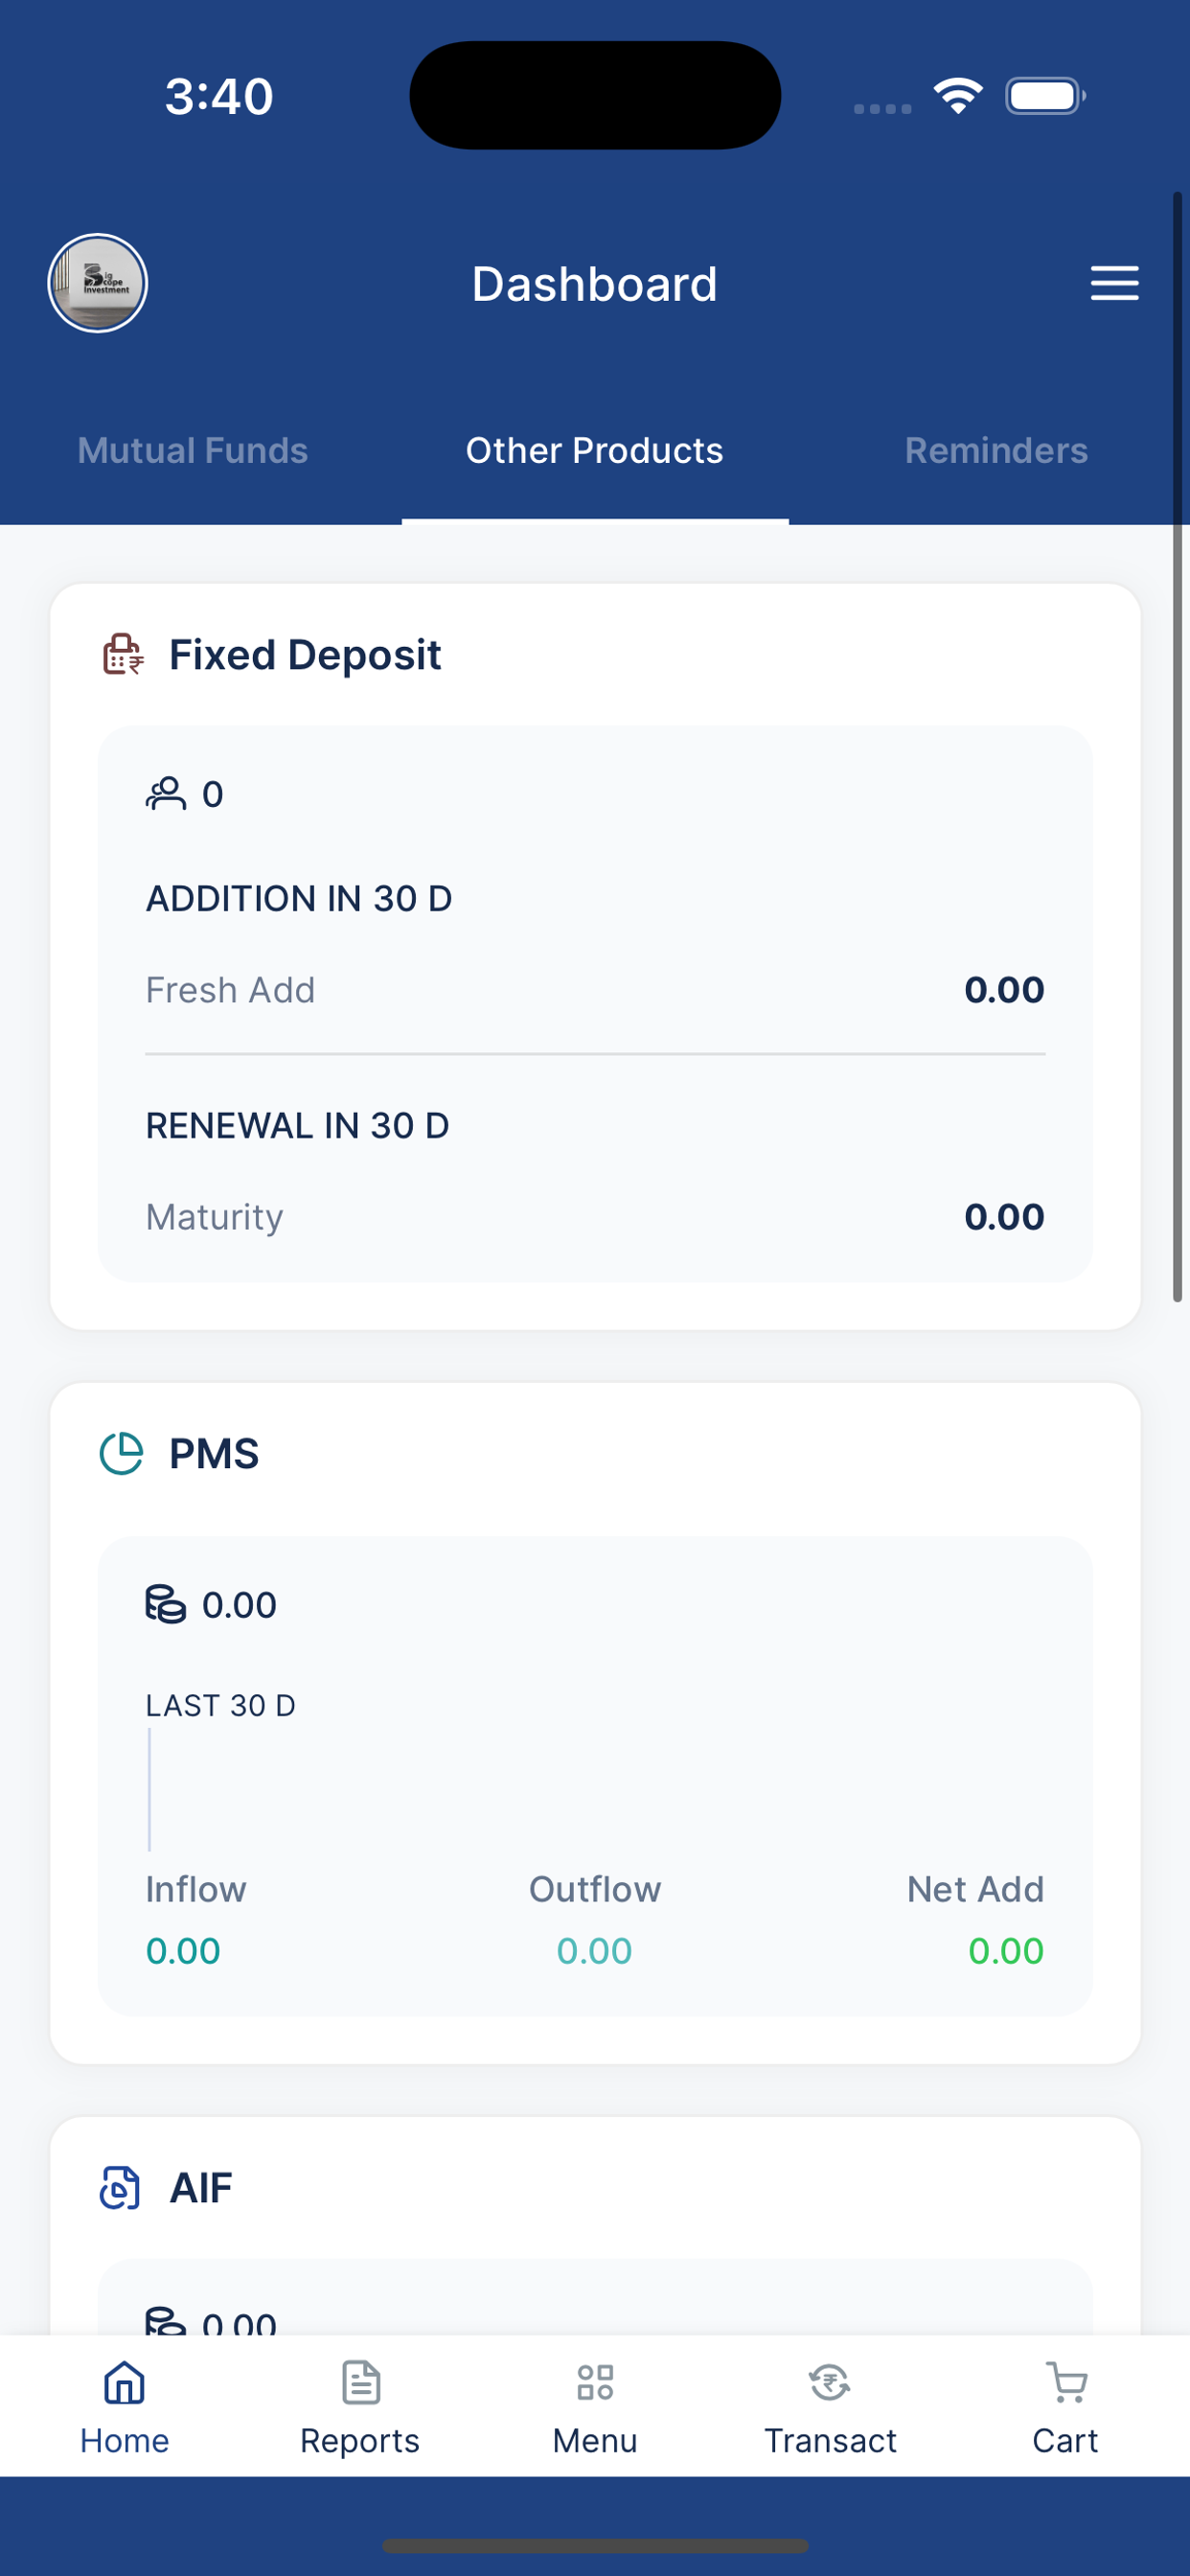Select the Other Products tab

coord(595,450)
